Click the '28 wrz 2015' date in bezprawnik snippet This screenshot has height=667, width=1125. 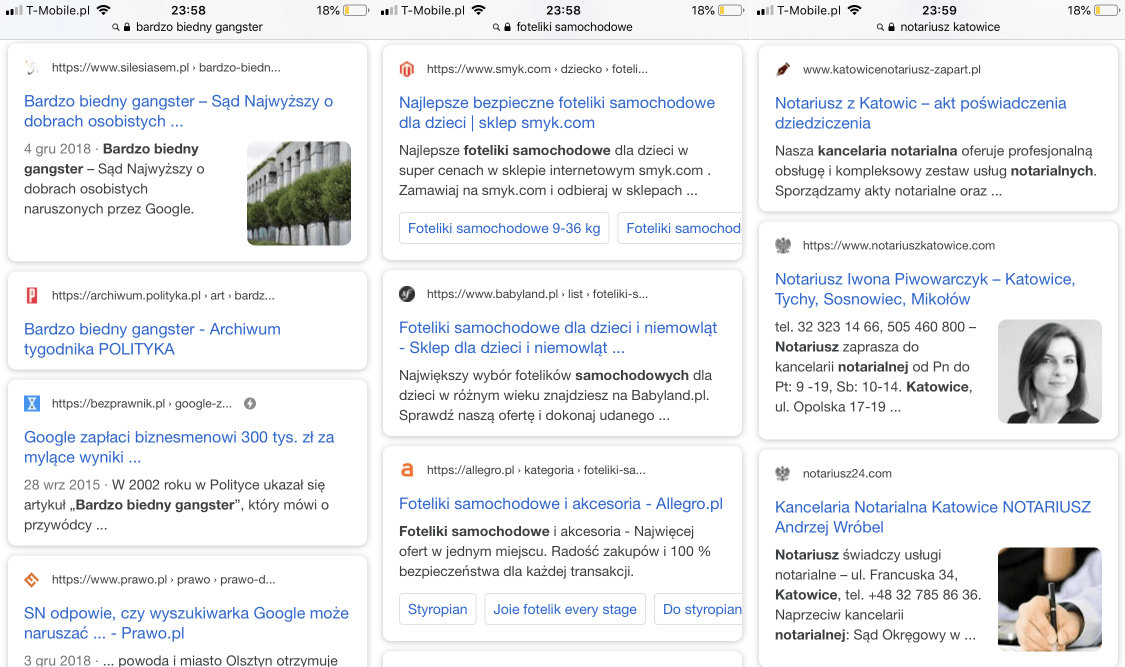click(62, 485)
